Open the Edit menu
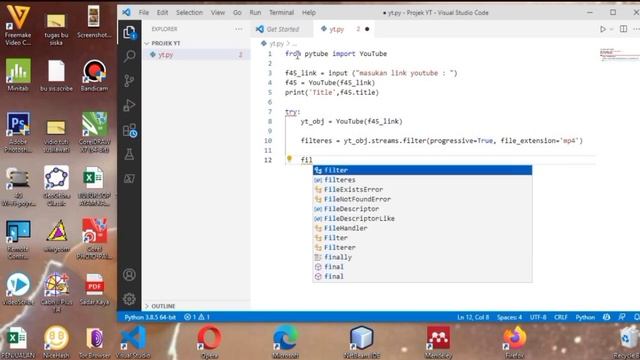 (162, 13)
